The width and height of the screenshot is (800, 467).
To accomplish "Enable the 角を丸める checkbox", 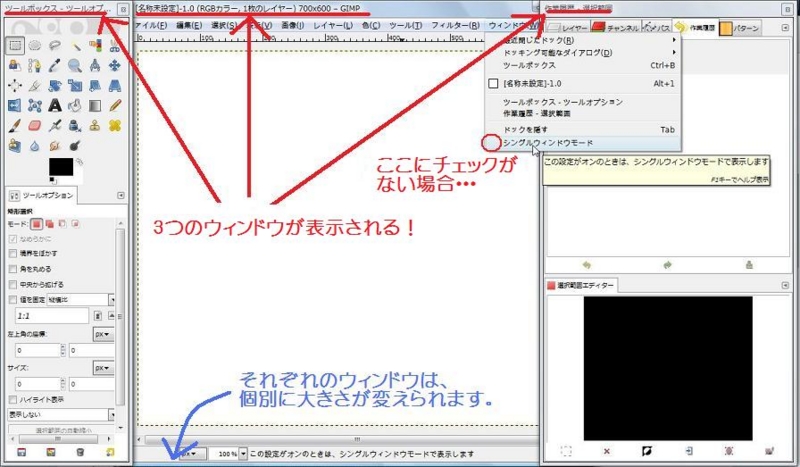I will 13,269.
